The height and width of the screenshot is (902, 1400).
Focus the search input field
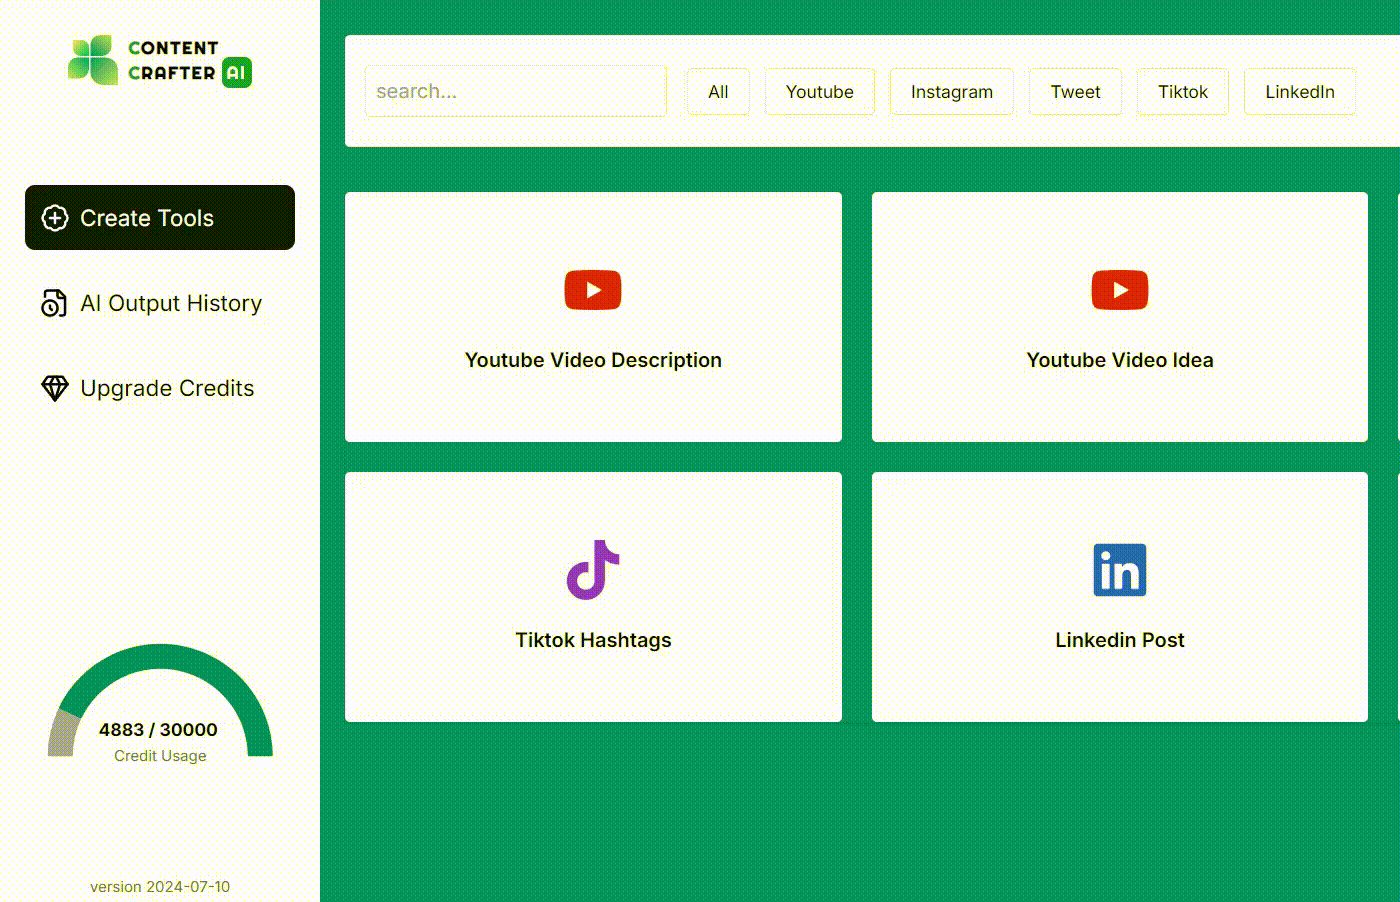point(516,91)
